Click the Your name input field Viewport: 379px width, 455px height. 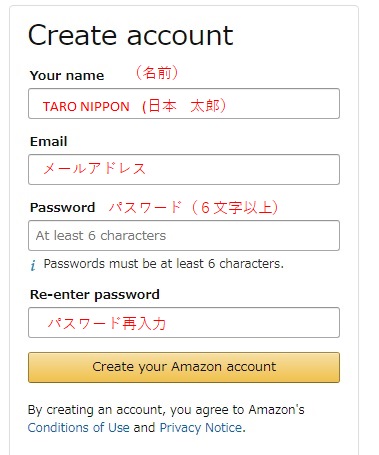point(184,104)
